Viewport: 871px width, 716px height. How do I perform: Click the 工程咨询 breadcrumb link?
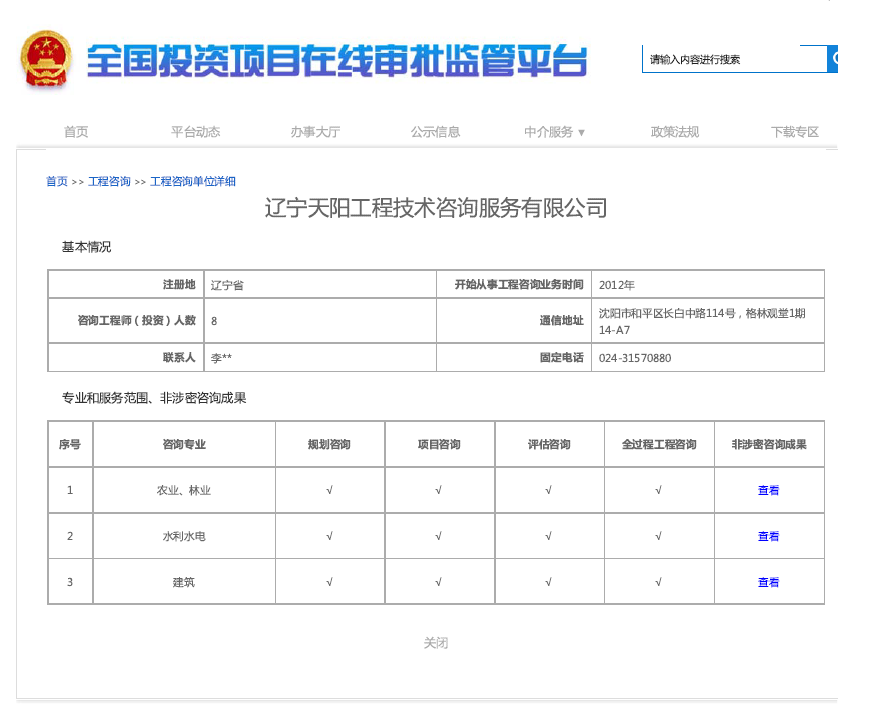point(109,182)
